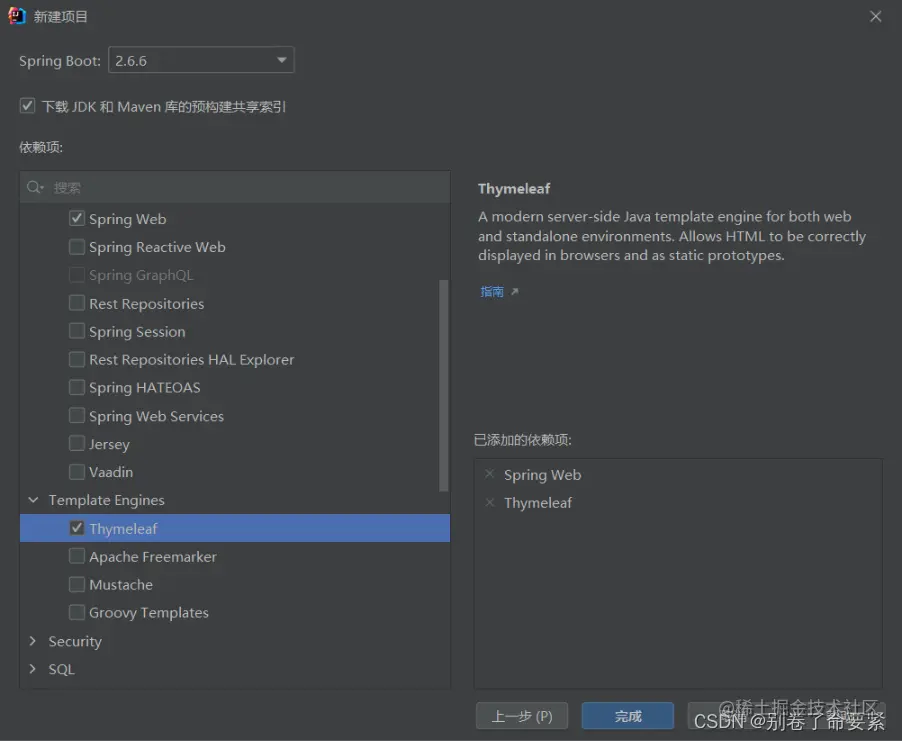Screen dimensions: 902x741
Task: Select the Thymeleaf label in the added list
Action: click(x=538, y=503)
